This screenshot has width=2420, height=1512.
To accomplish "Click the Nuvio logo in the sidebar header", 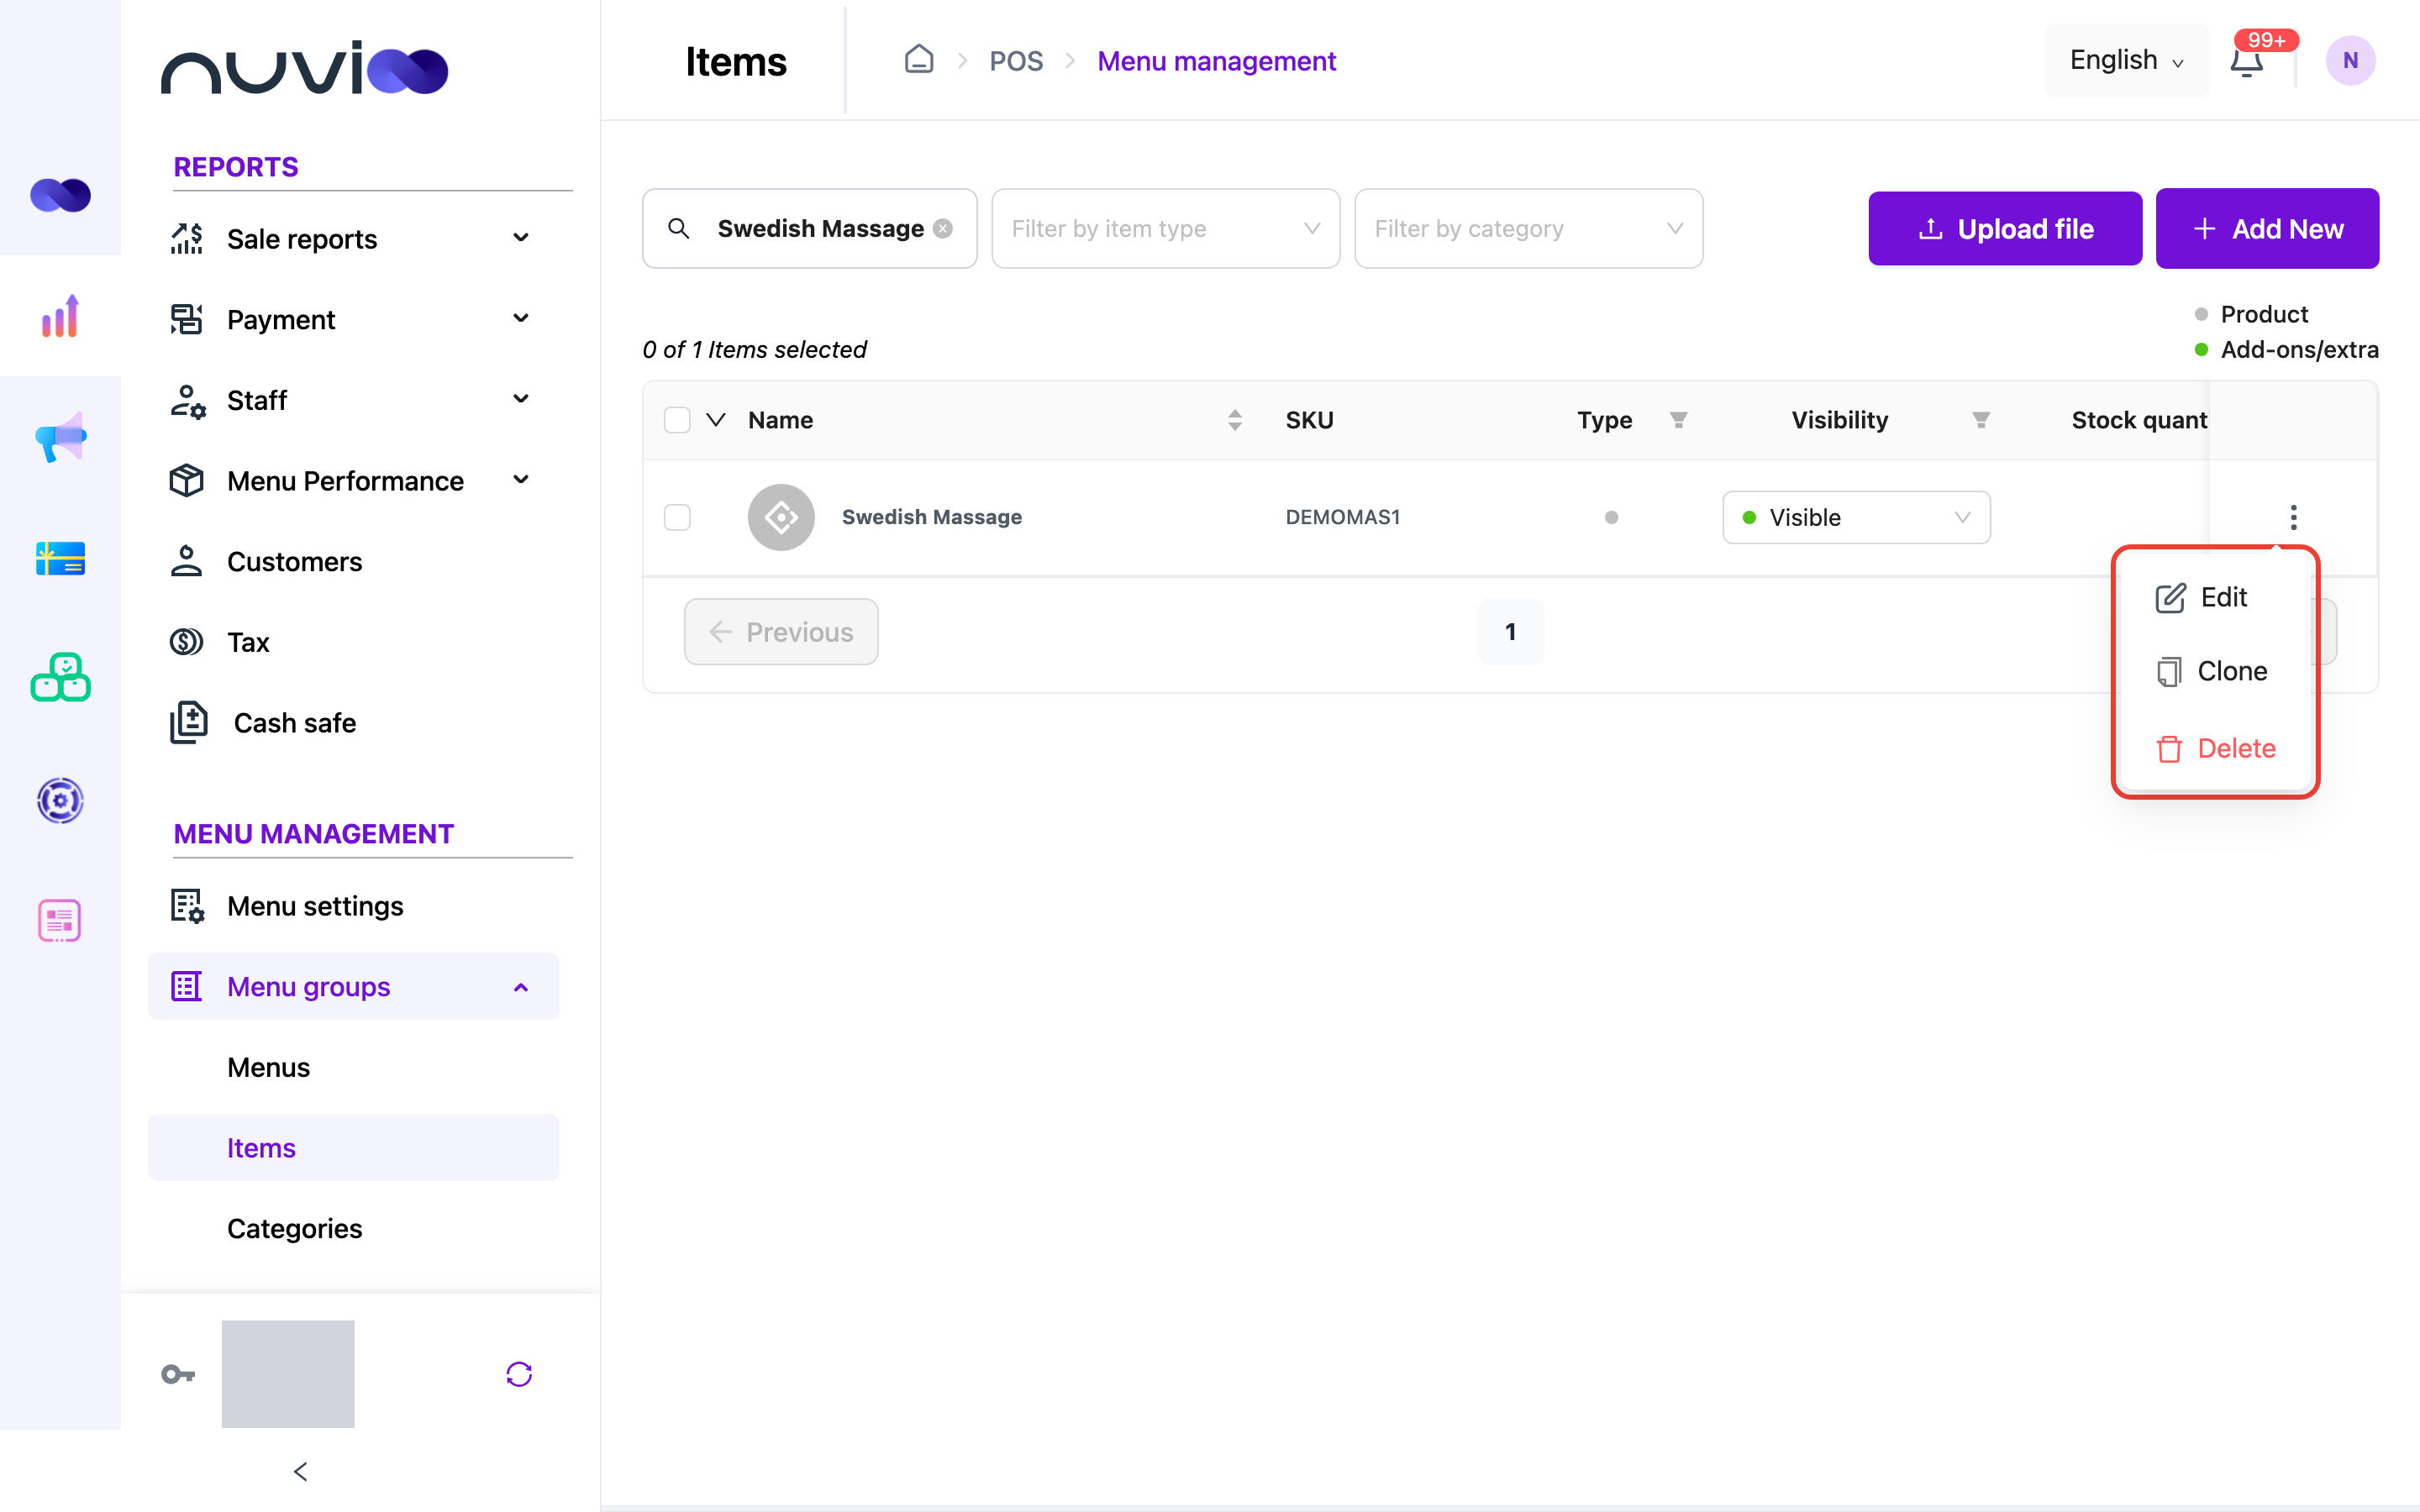I will click(x=304, y=68).
